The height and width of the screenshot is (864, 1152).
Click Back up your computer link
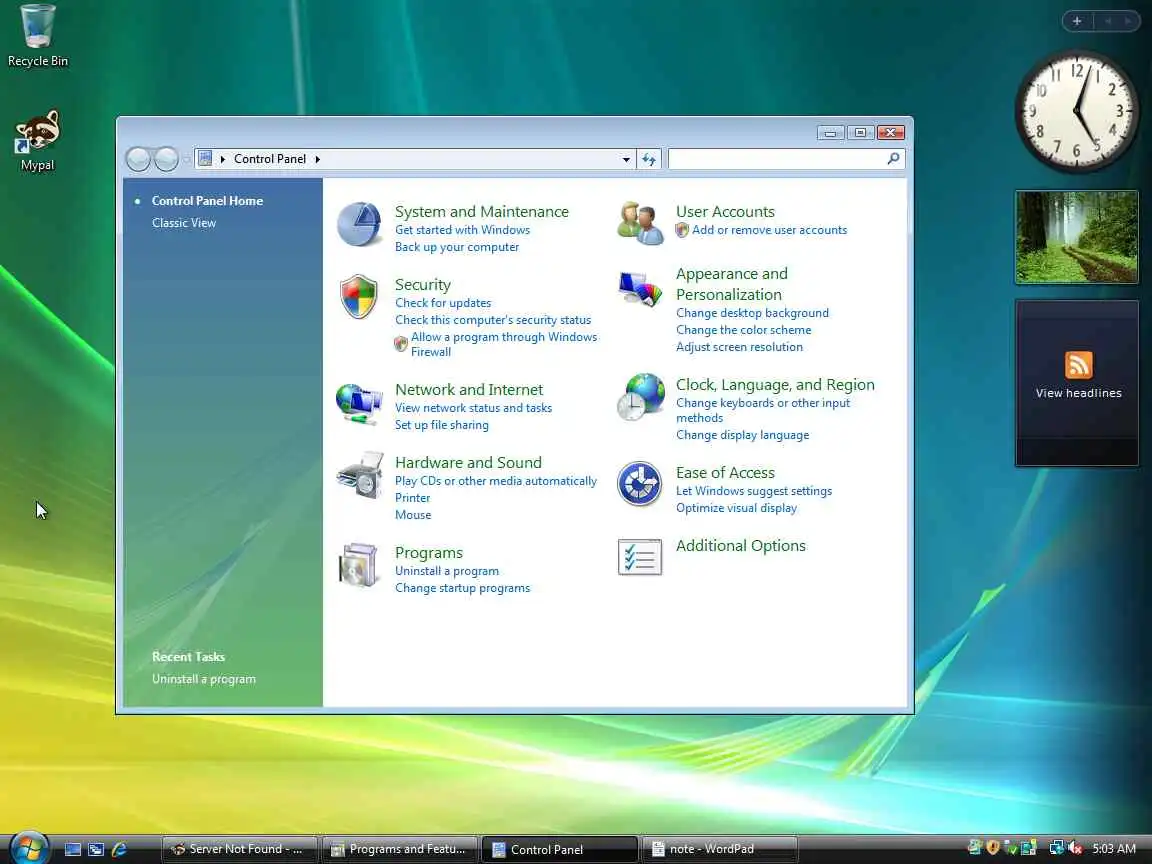click(x=457, y=247)
